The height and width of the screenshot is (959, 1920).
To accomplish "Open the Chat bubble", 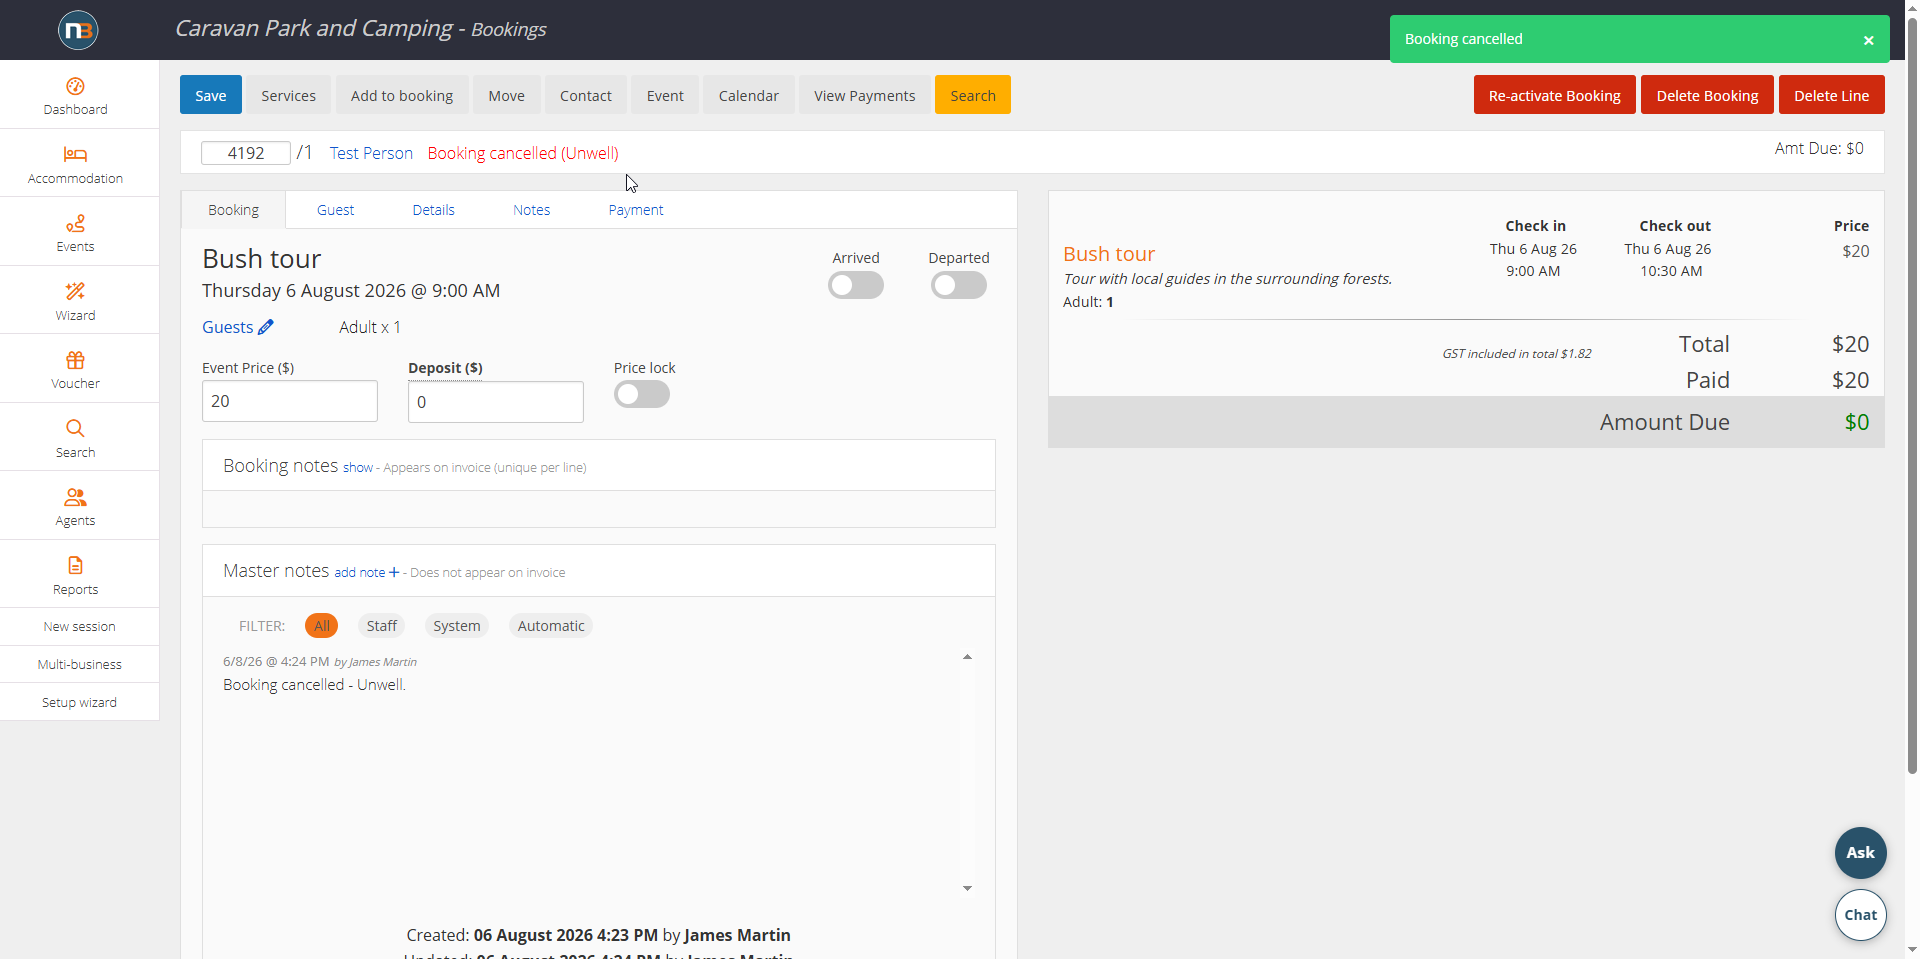I will pyautogui.click(x=1860, y=915).
